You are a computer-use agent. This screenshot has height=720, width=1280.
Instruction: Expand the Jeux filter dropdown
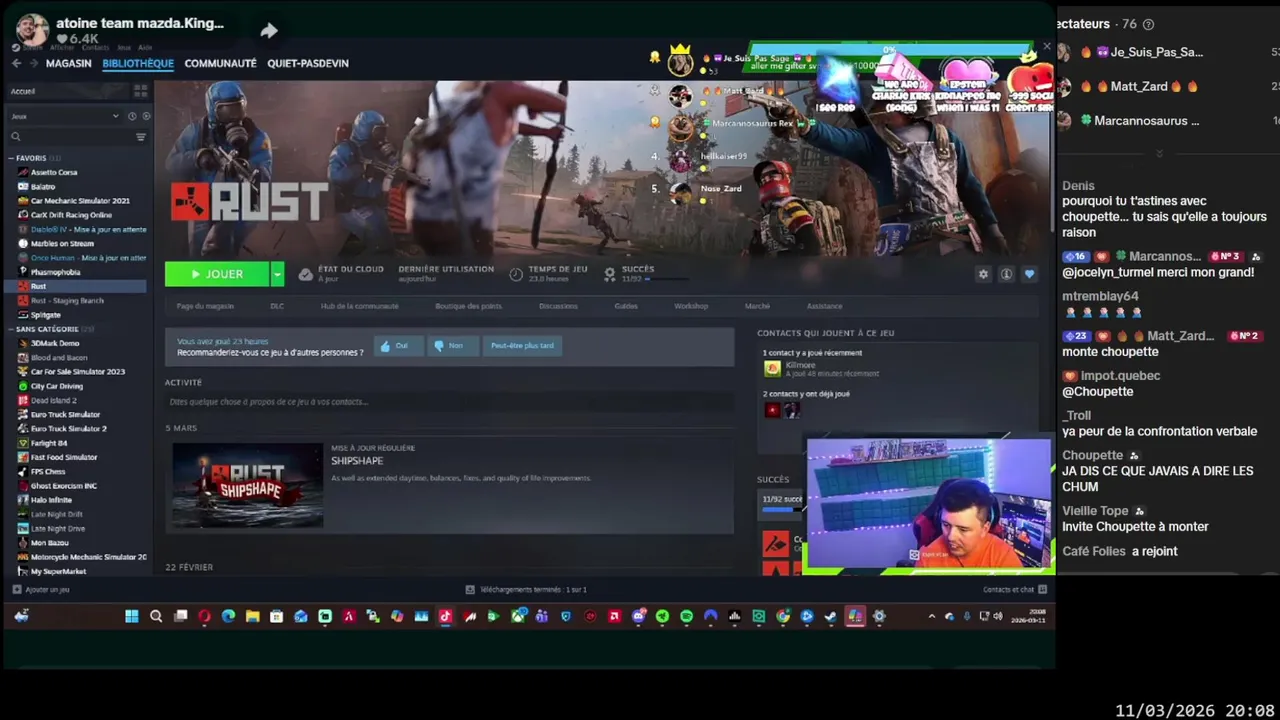coord(65,116)
